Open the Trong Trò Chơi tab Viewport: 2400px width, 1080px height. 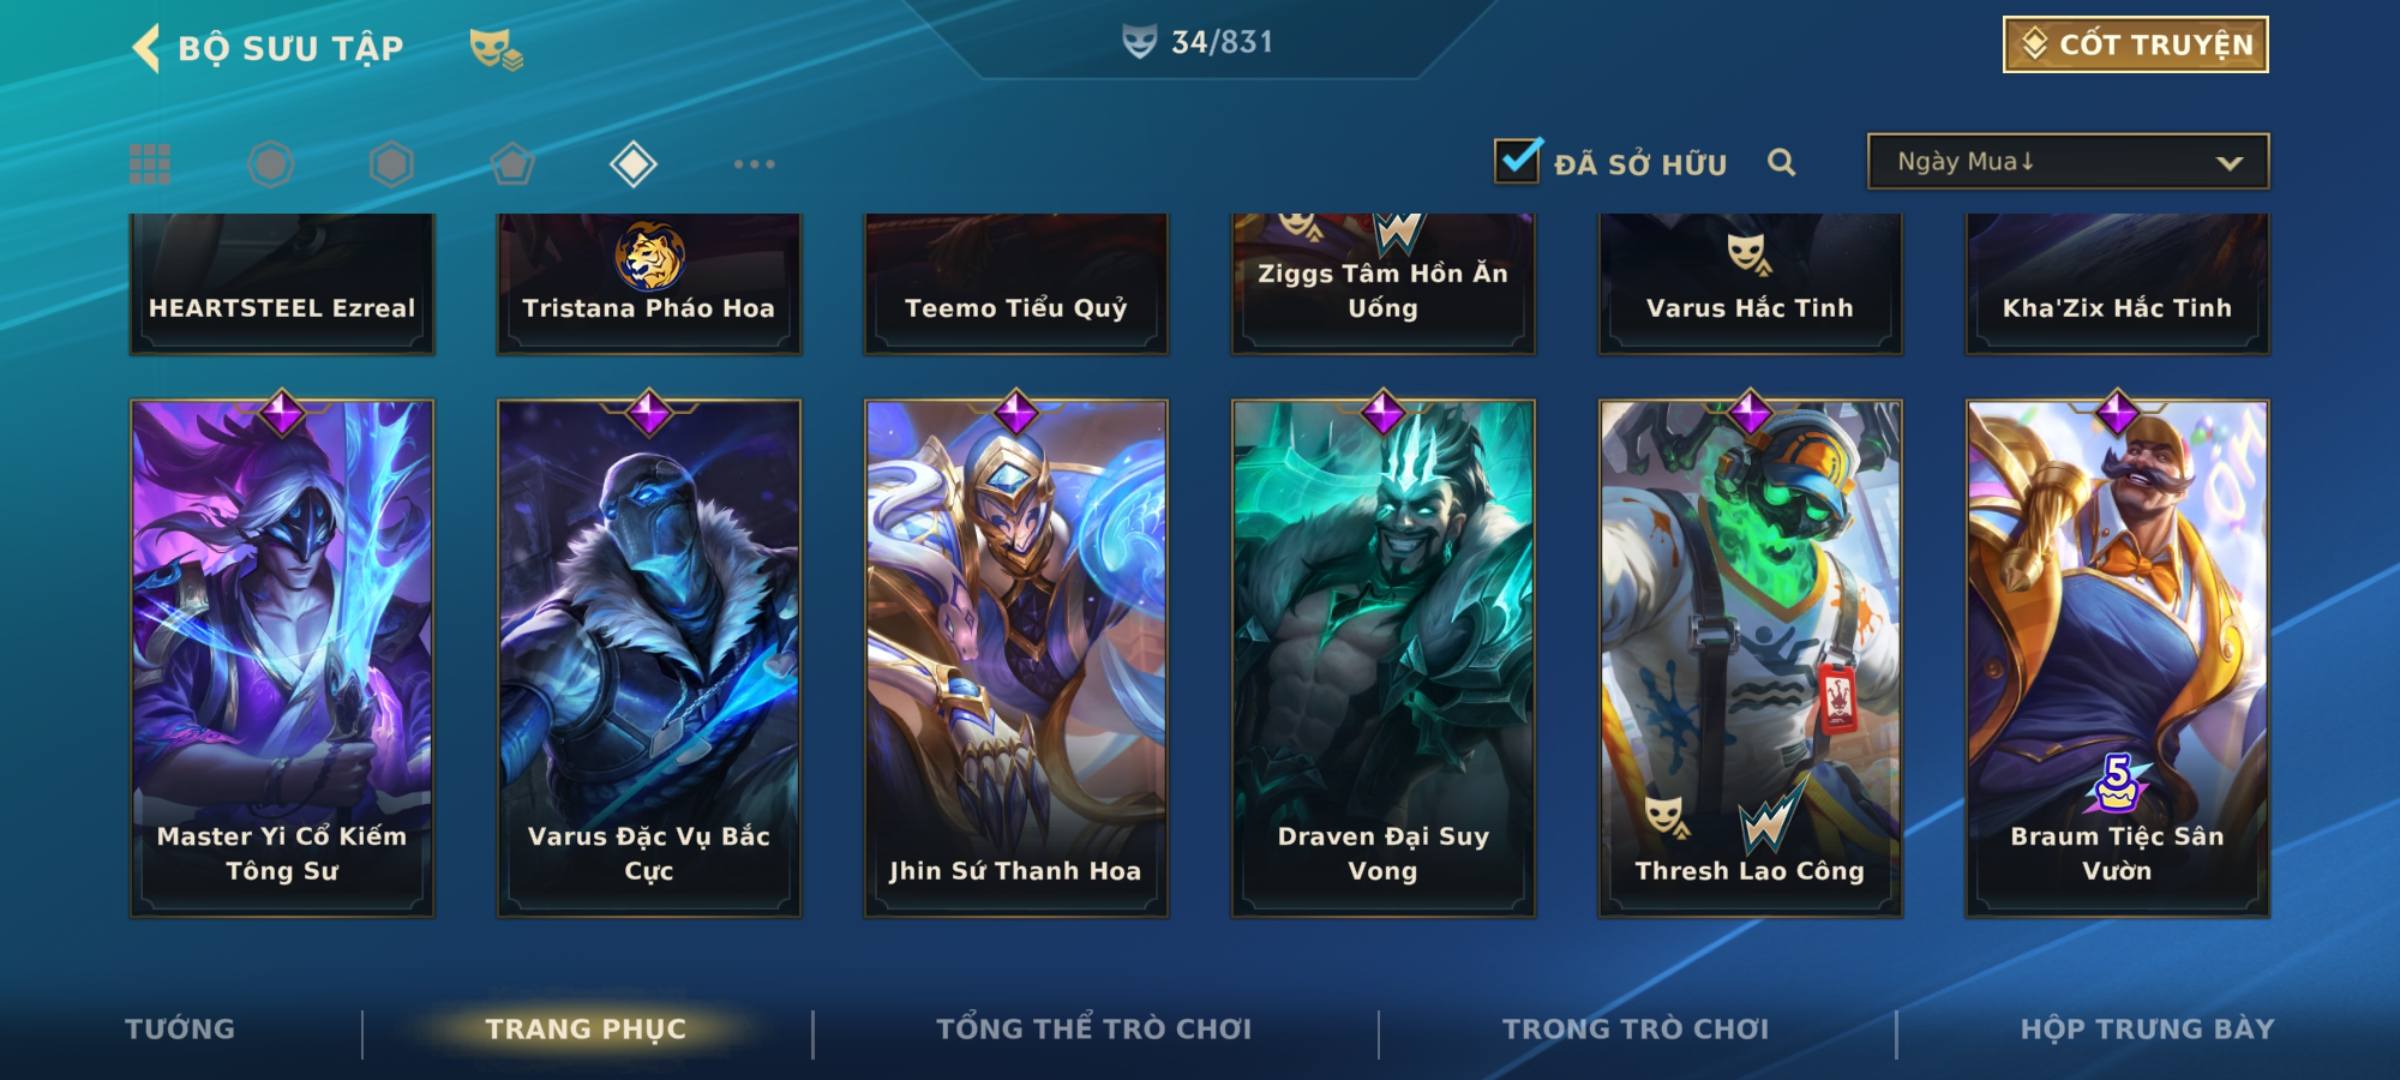[1636, 1029]
